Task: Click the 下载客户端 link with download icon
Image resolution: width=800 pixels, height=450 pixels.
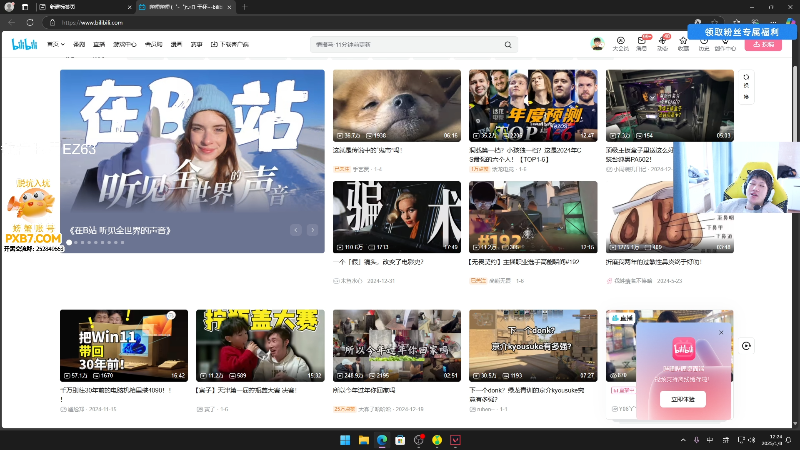Action: pos(230,44)
